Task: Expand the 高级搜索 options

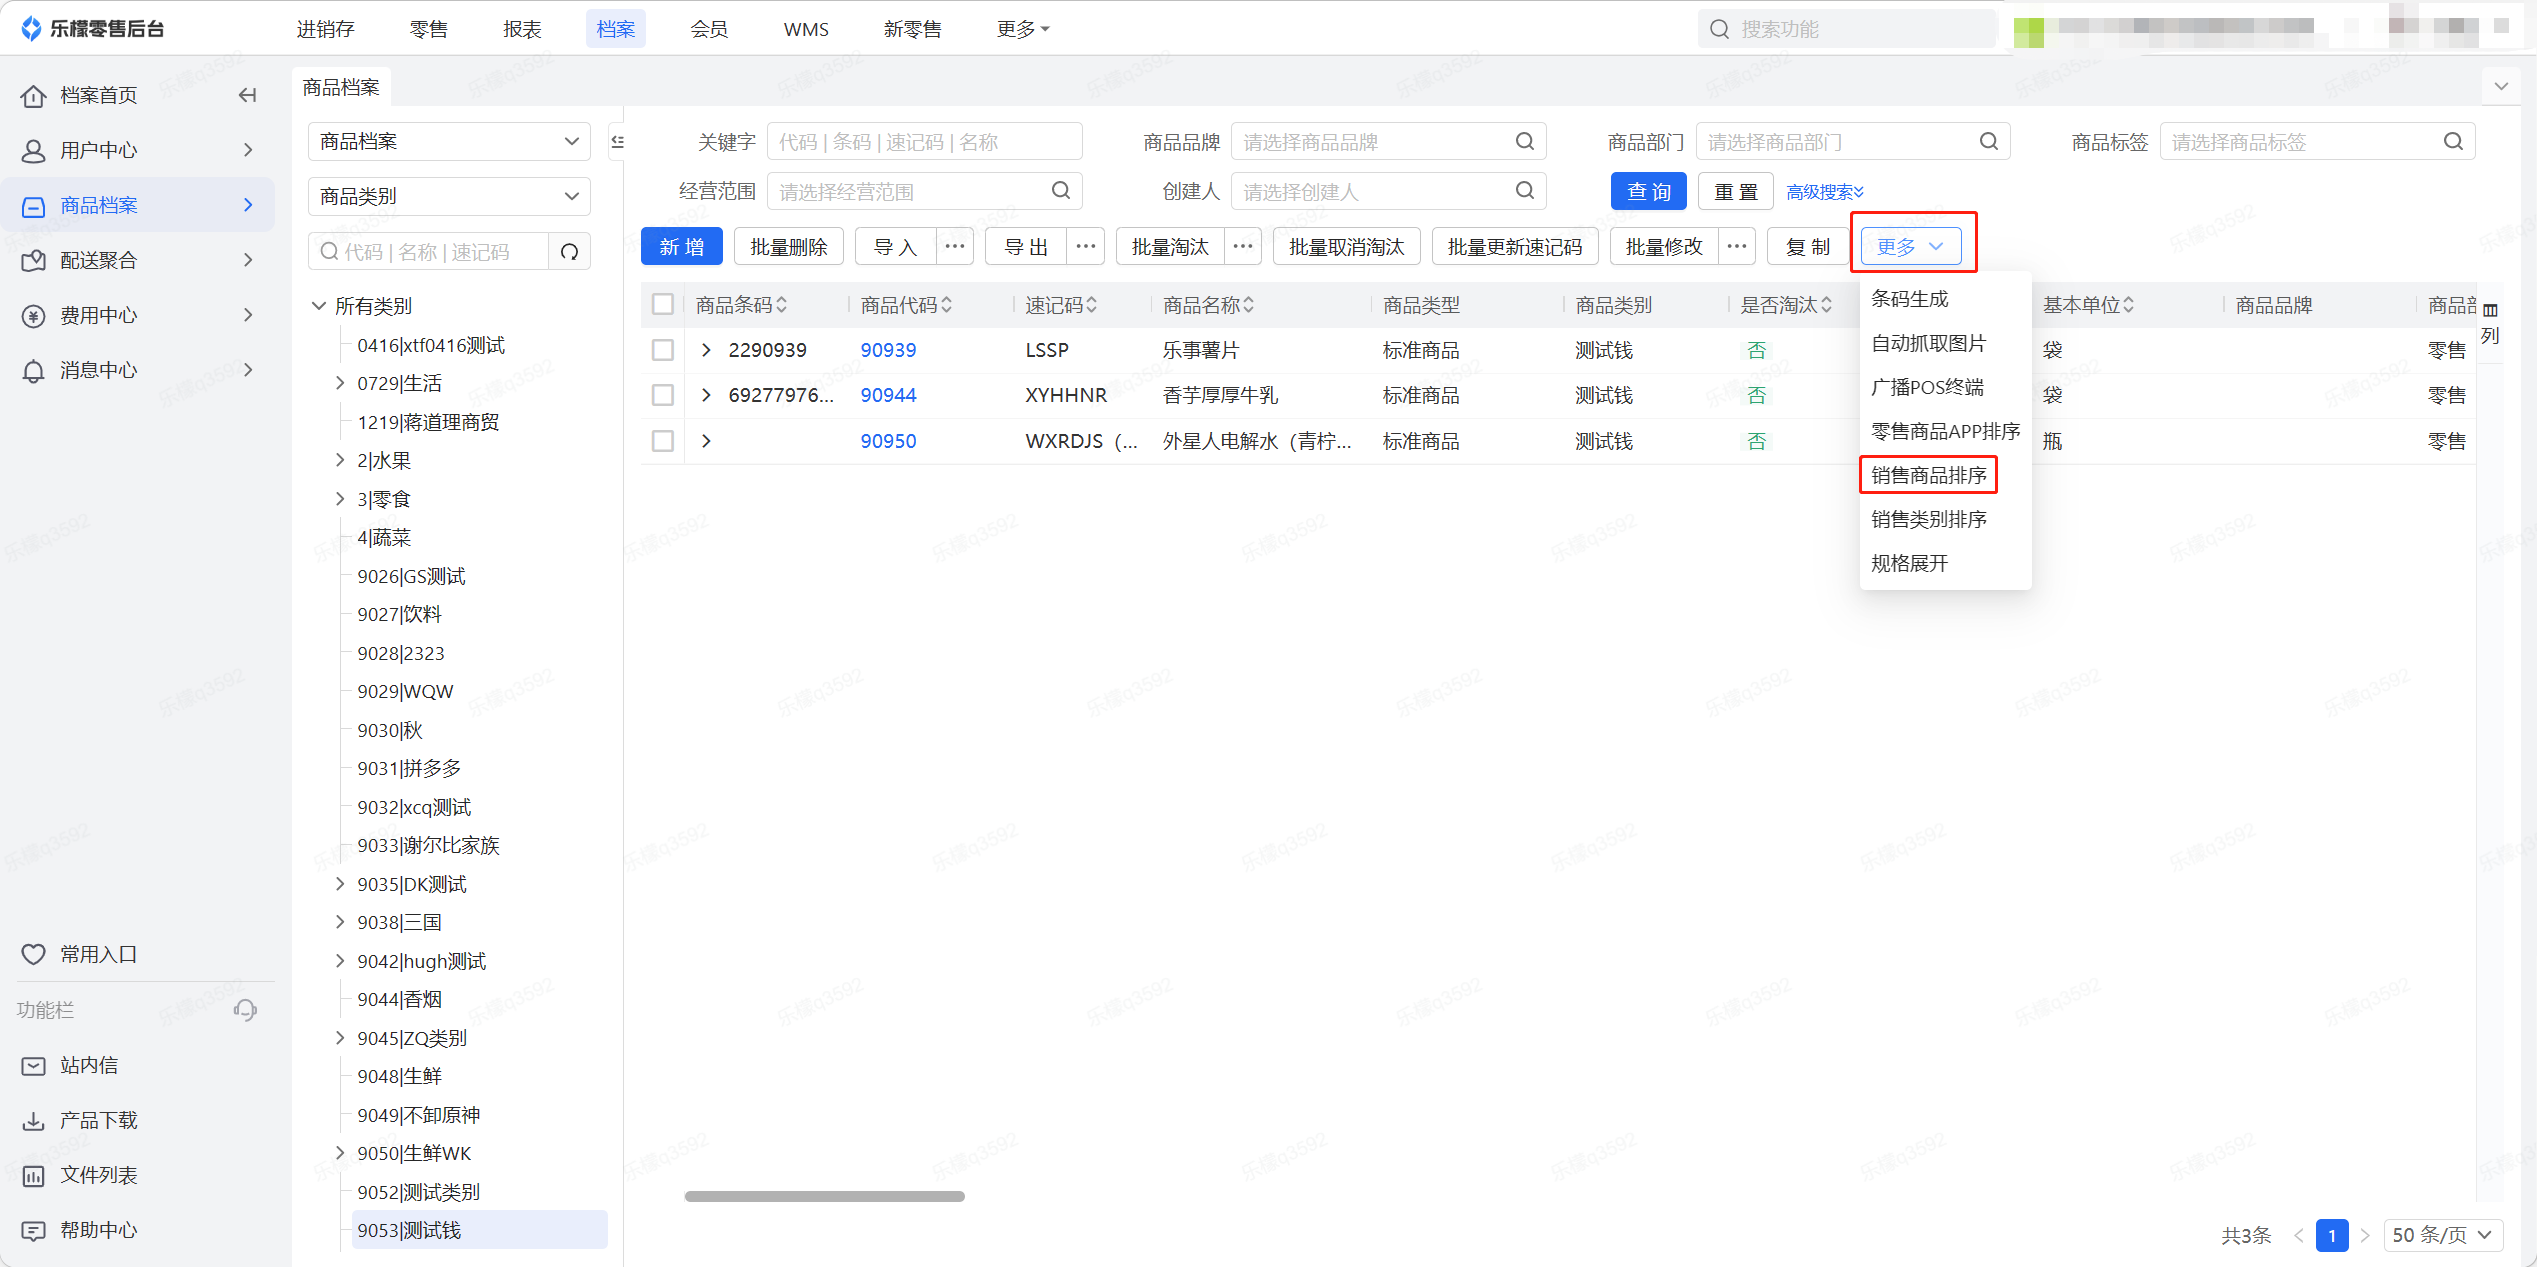Action: (1825, 192)
